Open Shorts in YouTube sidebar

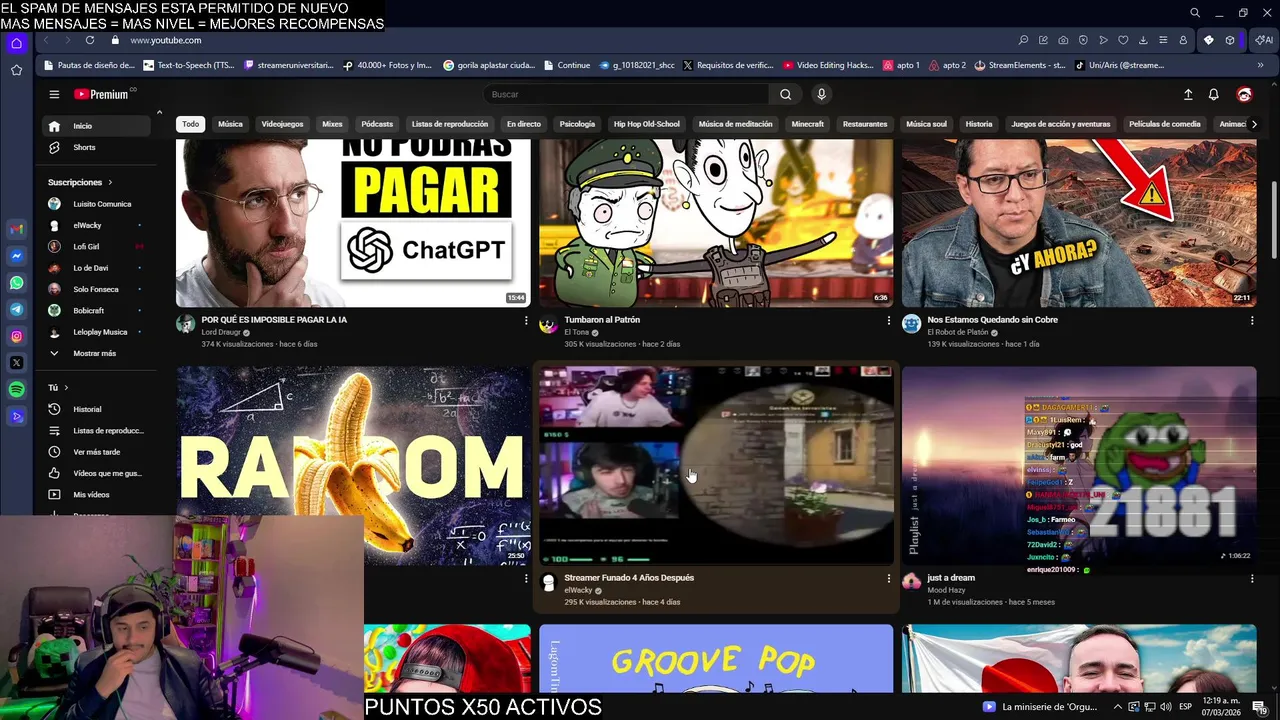(x=98, y=147)
